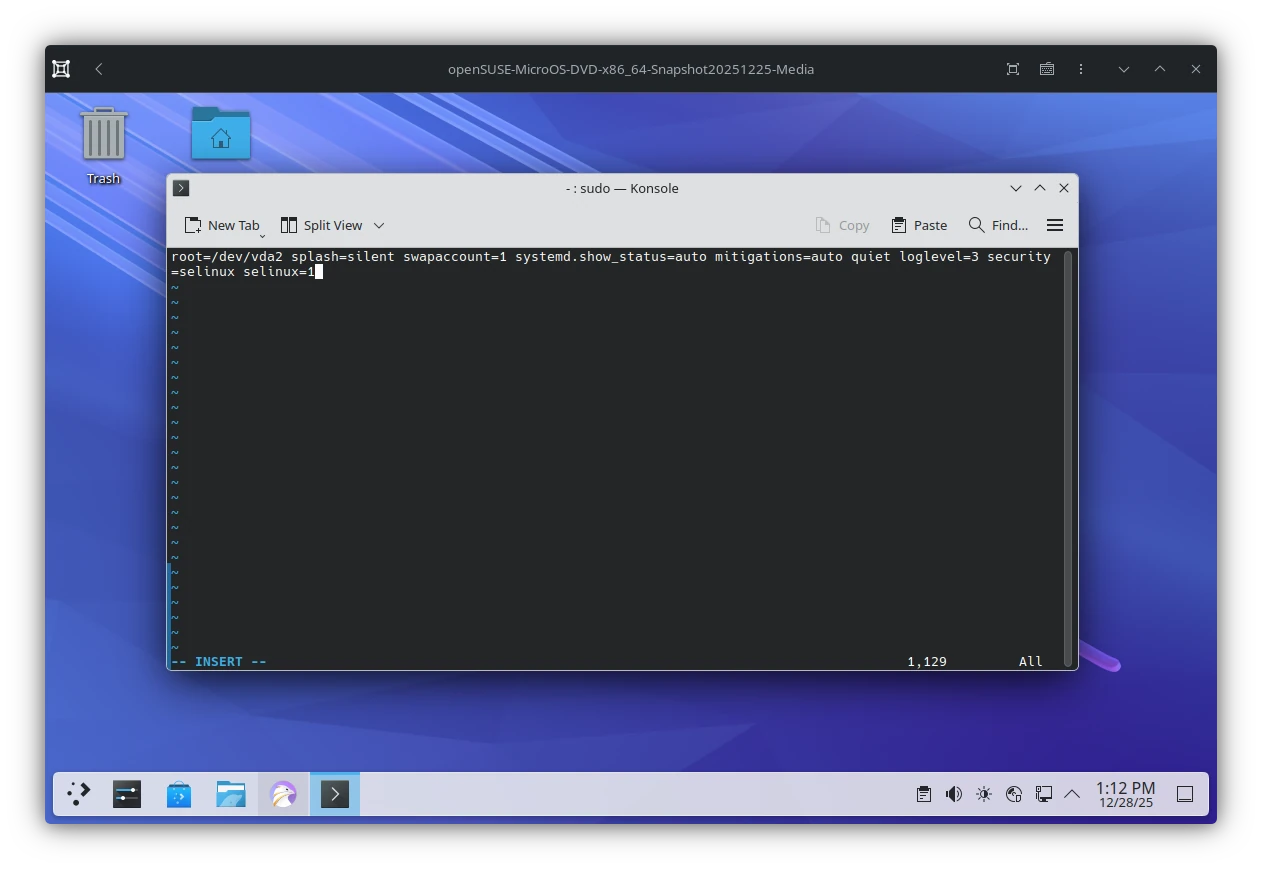Open Discover software center from the taskbar
Viewport: 1262px width, 869px height.
tap(179, 794)
